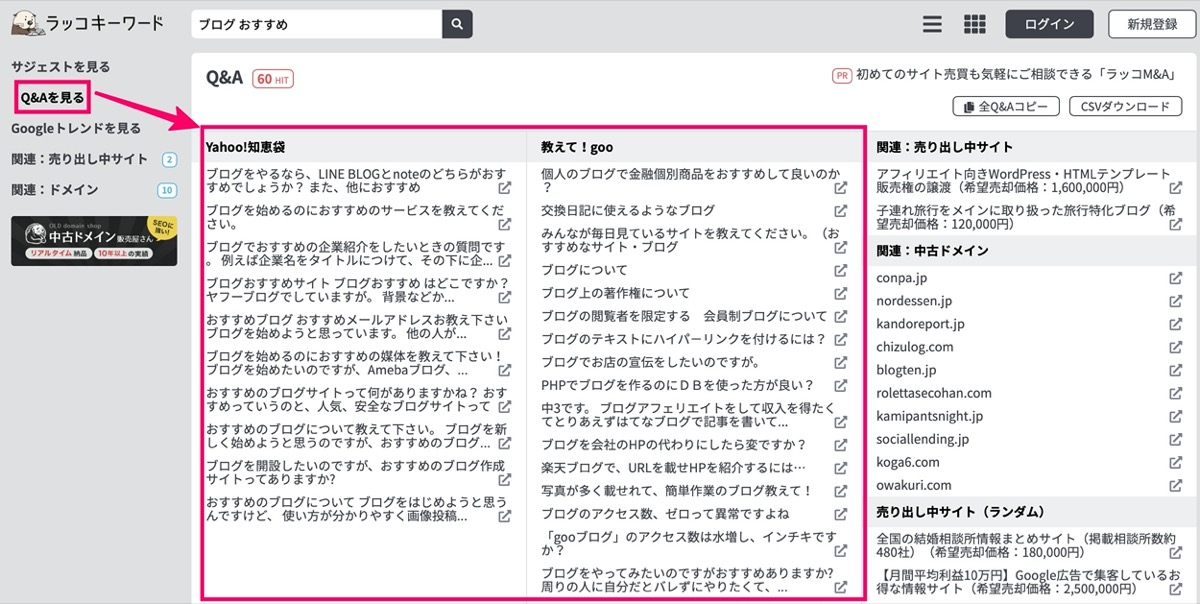Open external link icon for owakuri.com
The width and height of the screenshot is (1200, 604).
click(1176, 485)
